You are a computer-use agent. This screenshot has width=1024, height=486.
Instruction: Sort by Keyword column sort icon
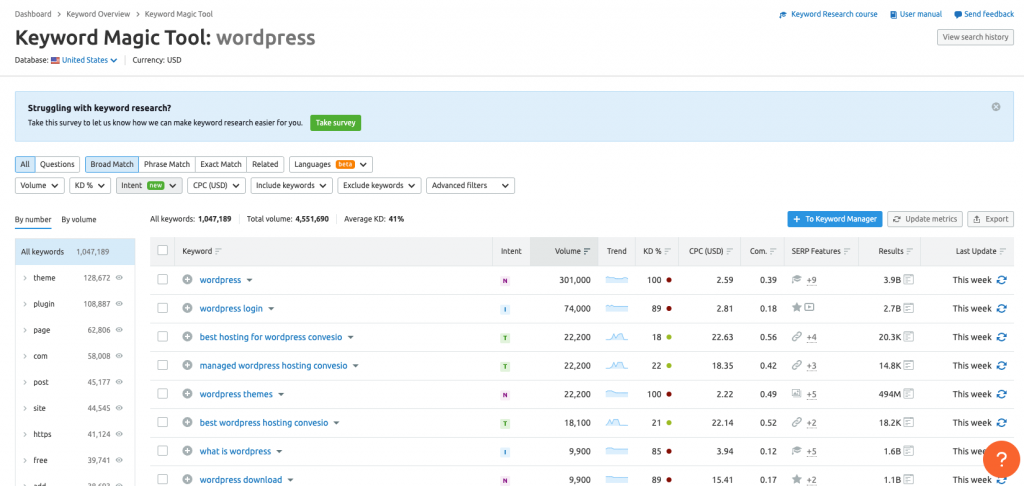218,251
